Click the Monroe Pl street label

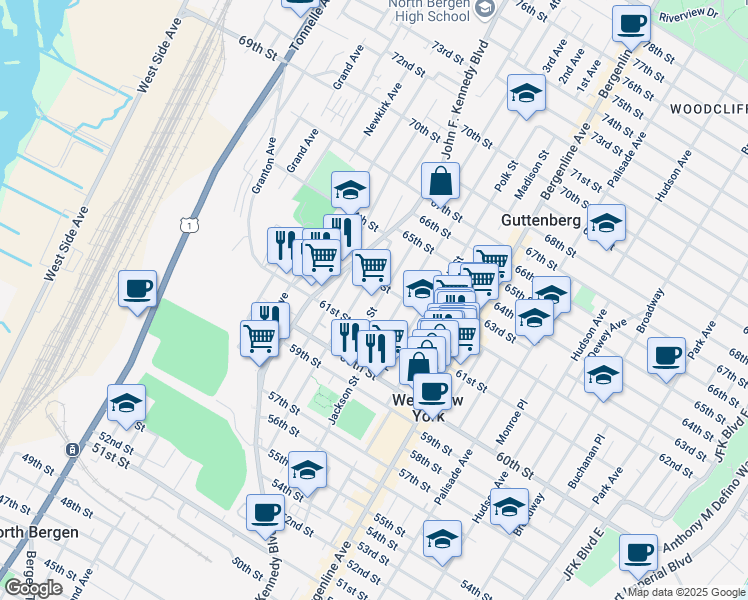512,422
